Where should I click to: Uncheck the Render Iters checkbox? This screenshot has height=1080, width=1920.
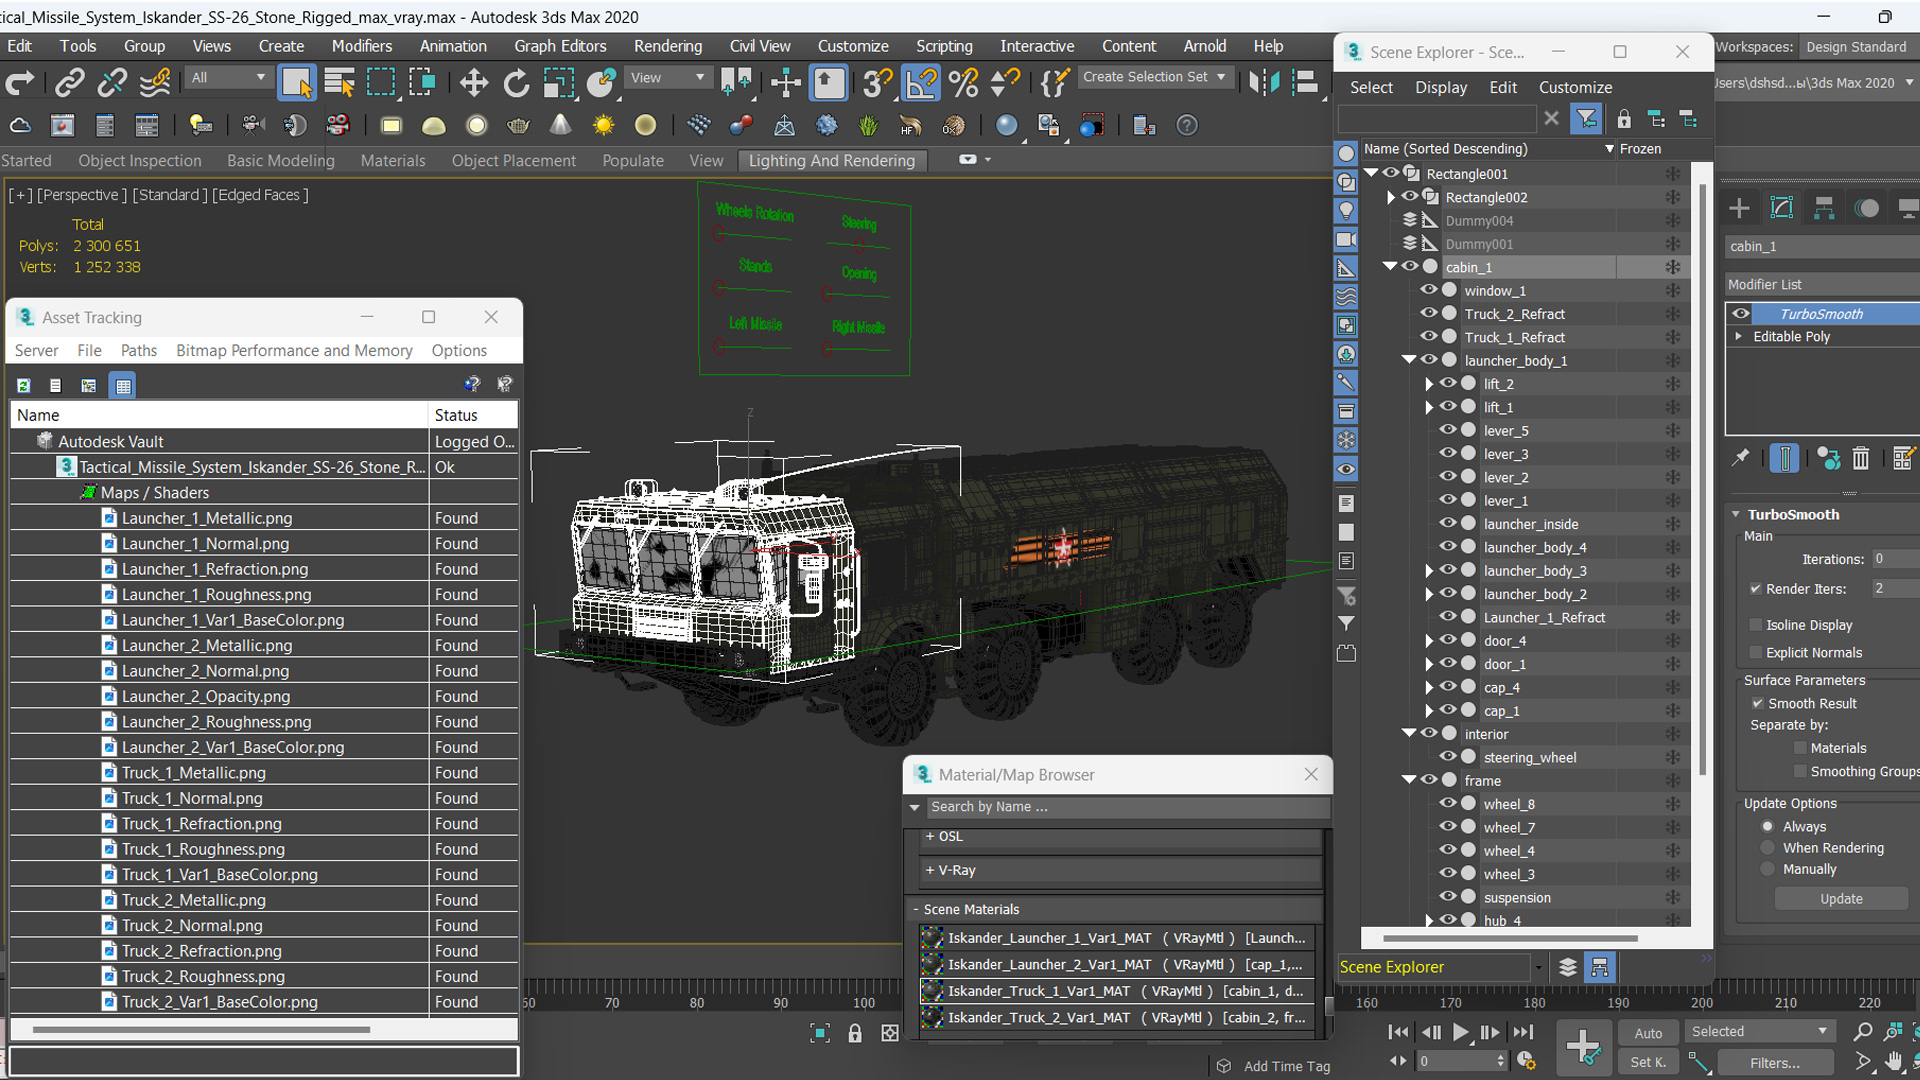pos(1755,588)
